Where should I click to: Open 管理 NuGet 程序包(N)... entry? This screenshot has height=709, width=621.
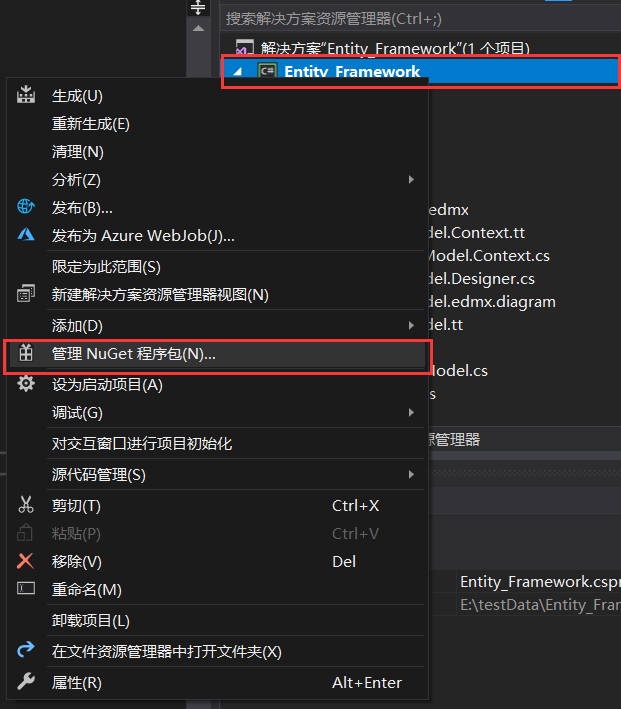(218, 354)
